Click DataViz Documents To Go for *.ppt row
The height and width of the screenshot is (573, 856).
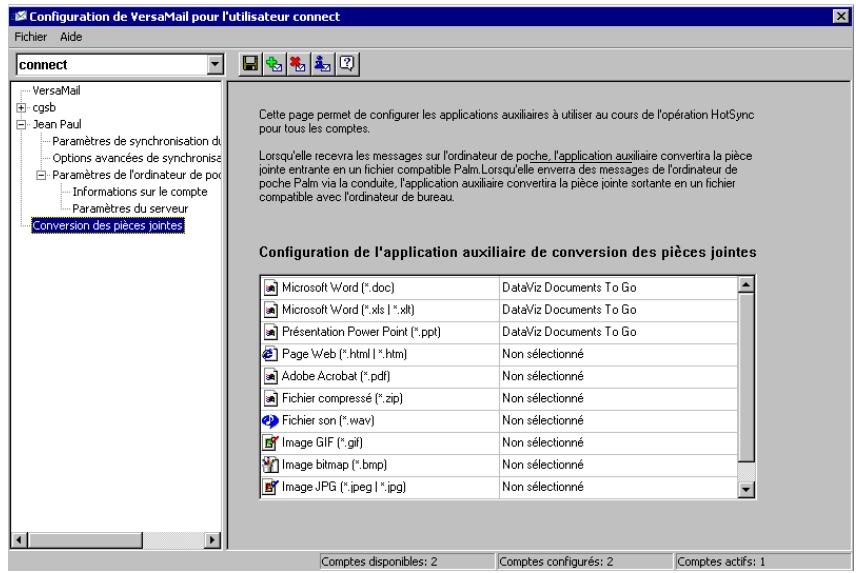click(x=569, y=332)
